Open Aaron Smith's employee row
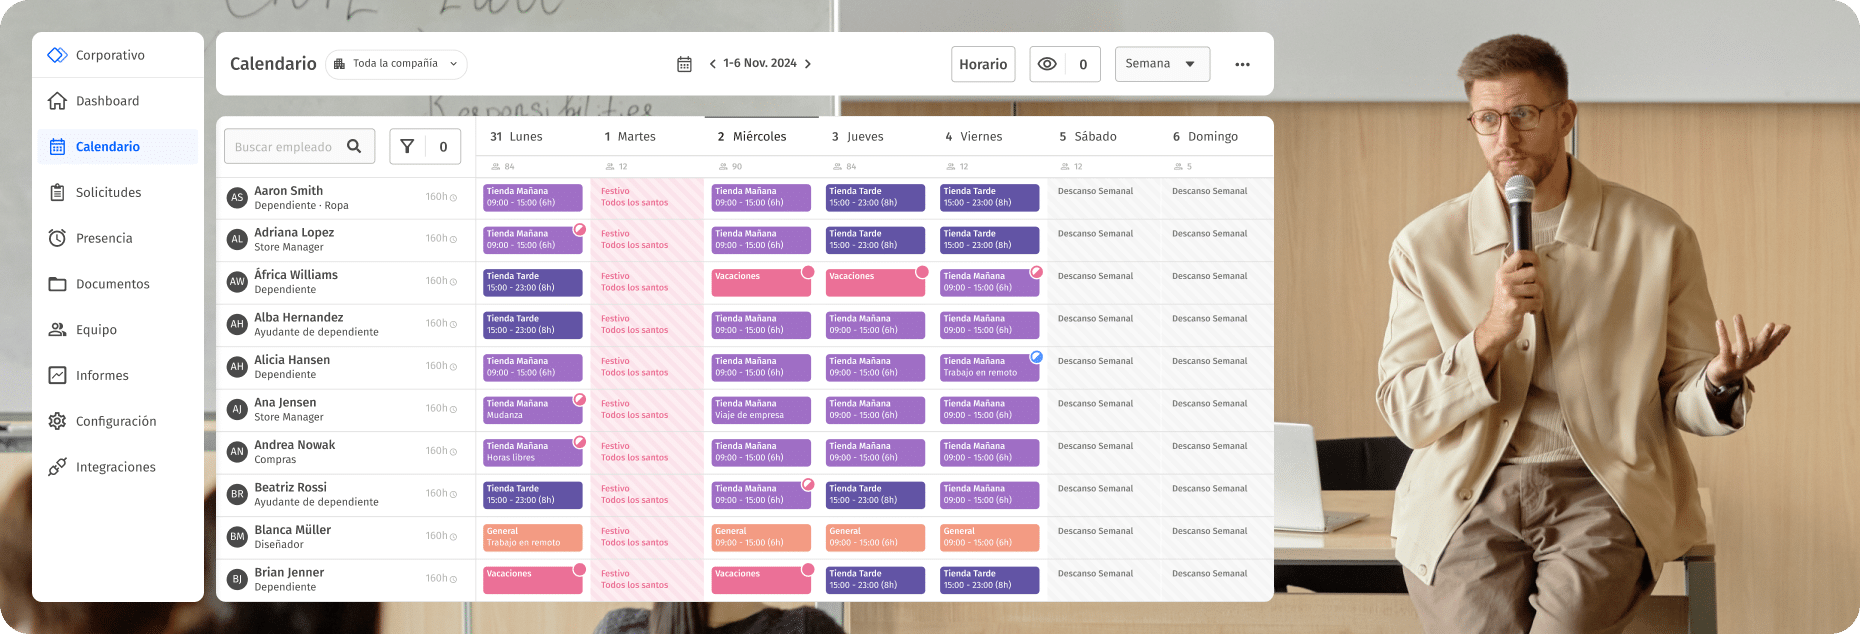The image size is (1860, 634). point(288,197)
